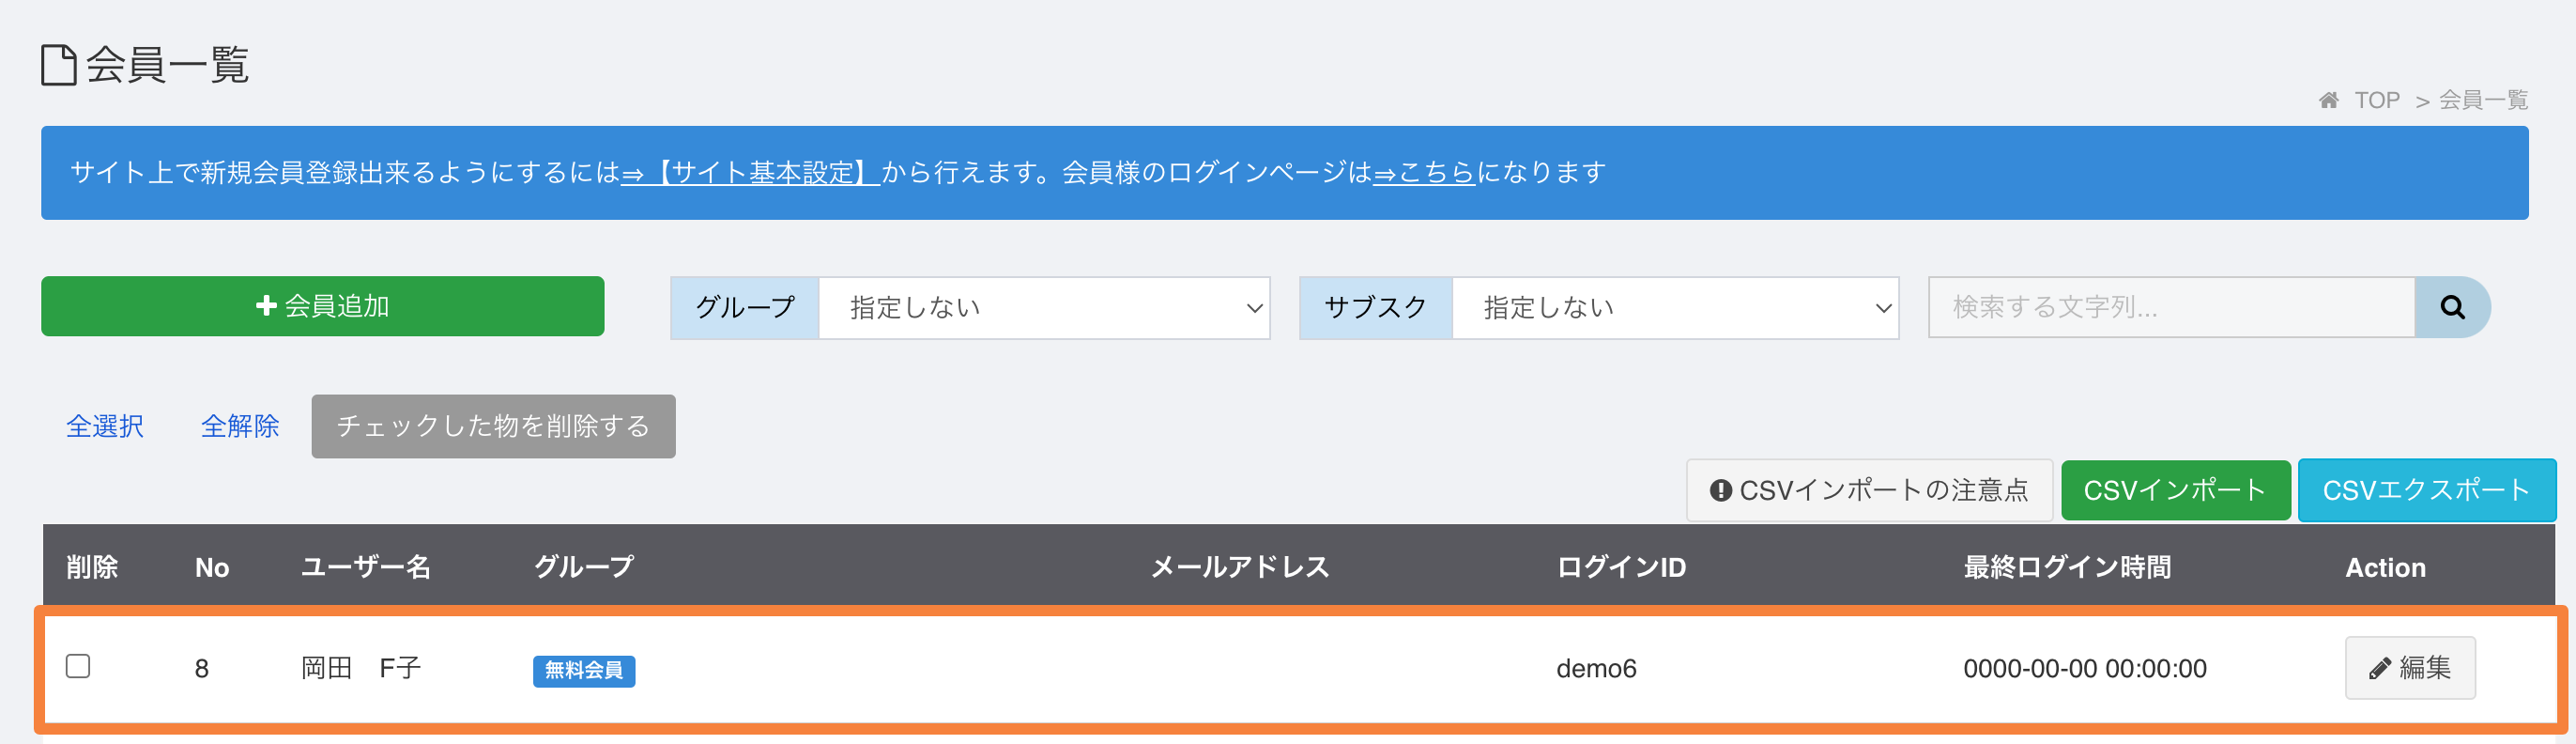Click the document icon beside 会員一覧 title
This screenshot has height=744, width=2576.
59,65
